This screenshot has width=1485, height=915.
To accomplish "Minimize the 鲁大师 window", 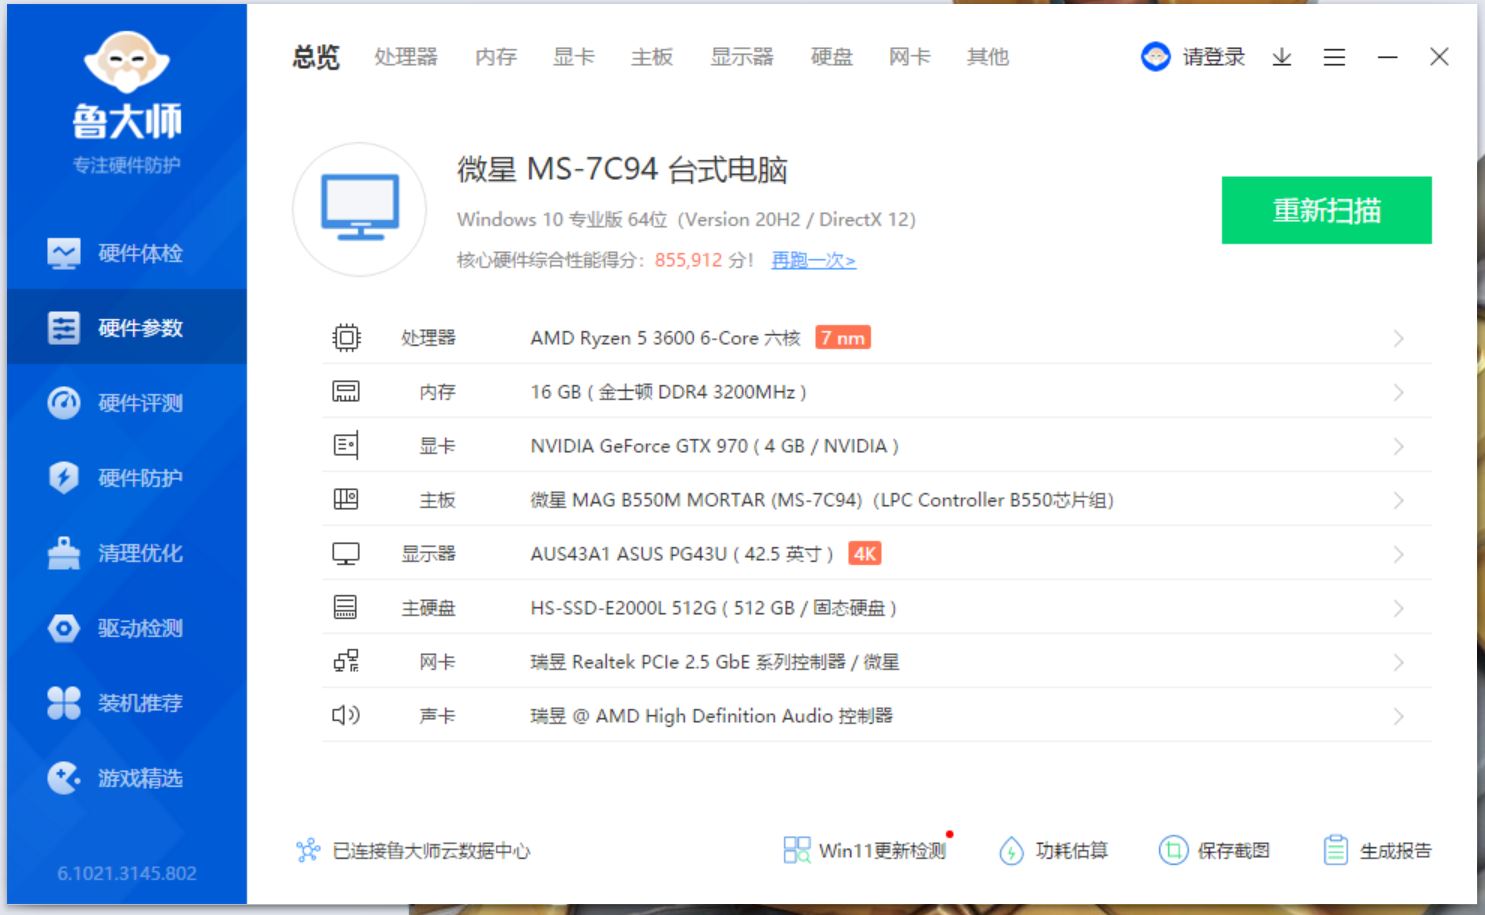I will click(1387, 58).
